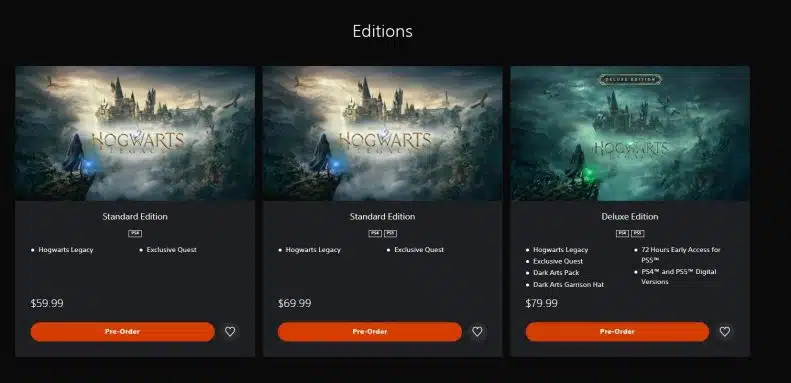The height and width of the screenshot is (383, 791).
Task: Pre-Order the $69.99 Standard Edition
Action: pos(370,332)
